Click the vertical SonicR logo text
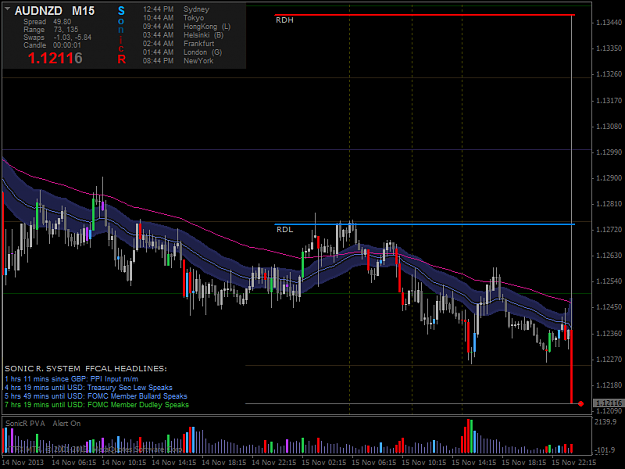The height and width of the screenshot is (469, 625). 121,35
